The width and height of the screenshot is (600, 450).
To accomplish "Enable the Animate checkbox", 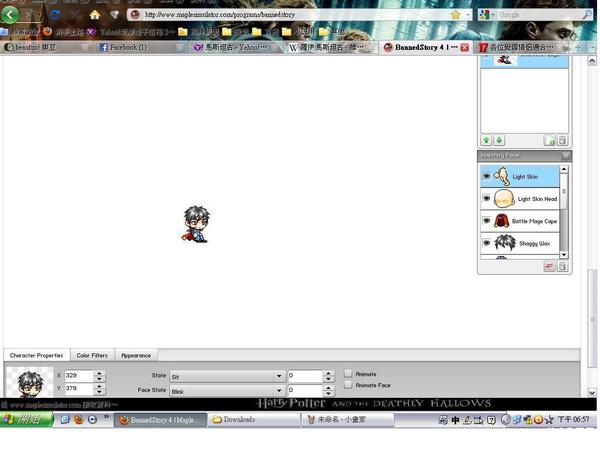I will [348, 374].
